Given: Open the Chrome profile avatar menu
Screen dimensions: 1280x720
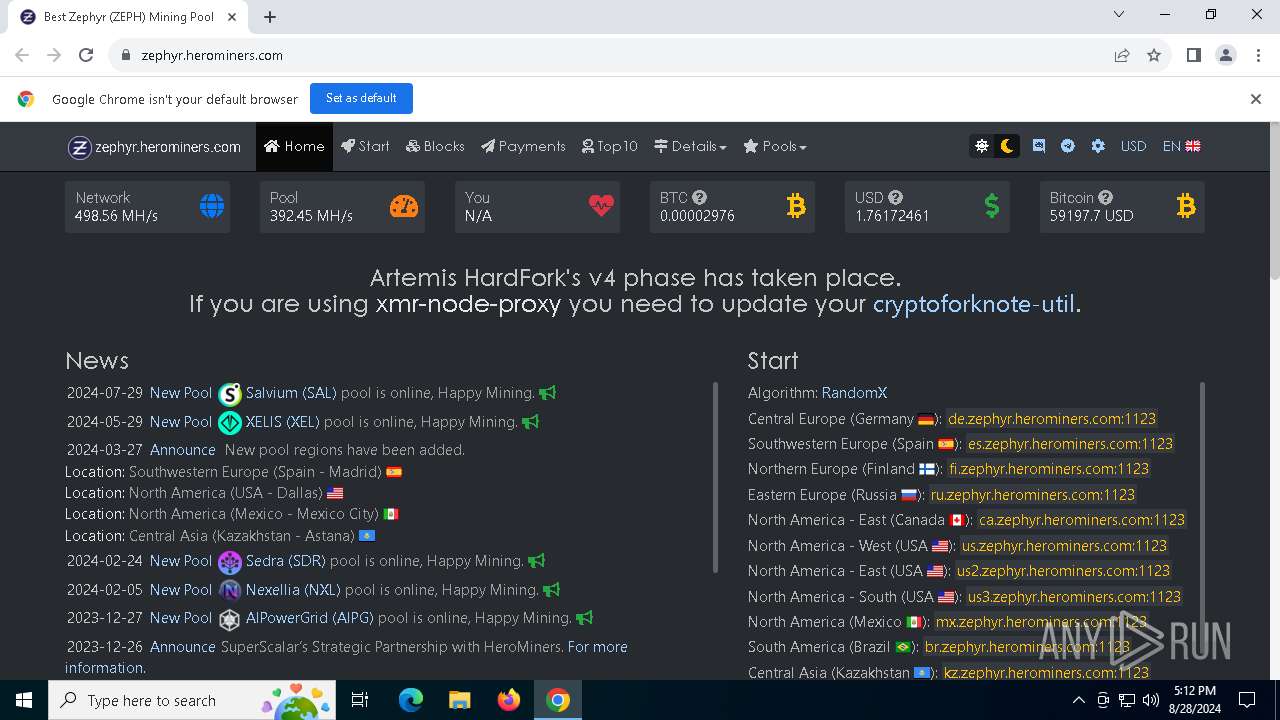Looking at the screenshot, I should [x=1226, y=55].
